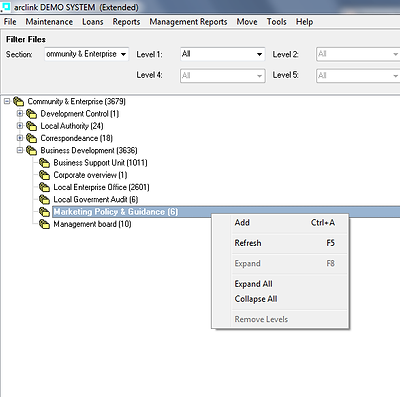Viewport: 400px width, 397px height.
Task: Open the Level 2 dropdown
Action: click(395, 54)
